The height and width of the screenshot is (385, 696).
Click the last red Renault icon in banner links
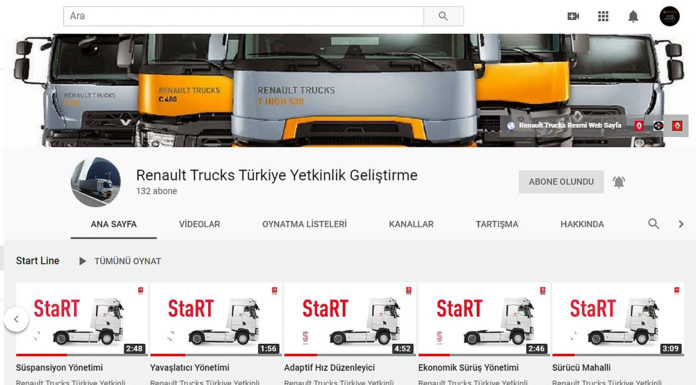(x=677, y=126)
